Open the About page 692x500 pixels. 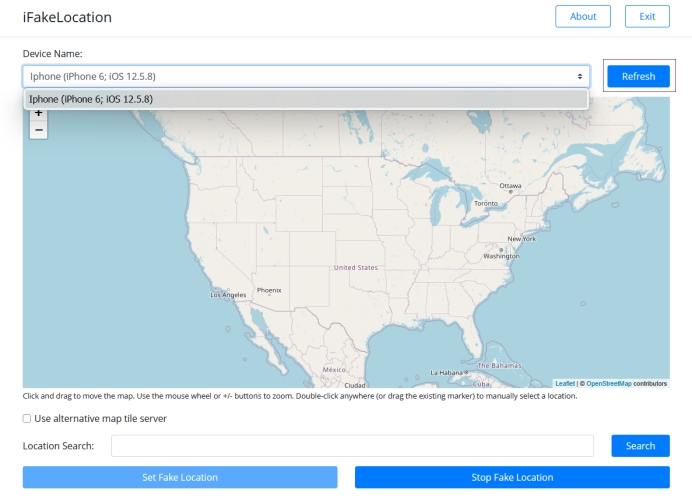click(583, 16)
